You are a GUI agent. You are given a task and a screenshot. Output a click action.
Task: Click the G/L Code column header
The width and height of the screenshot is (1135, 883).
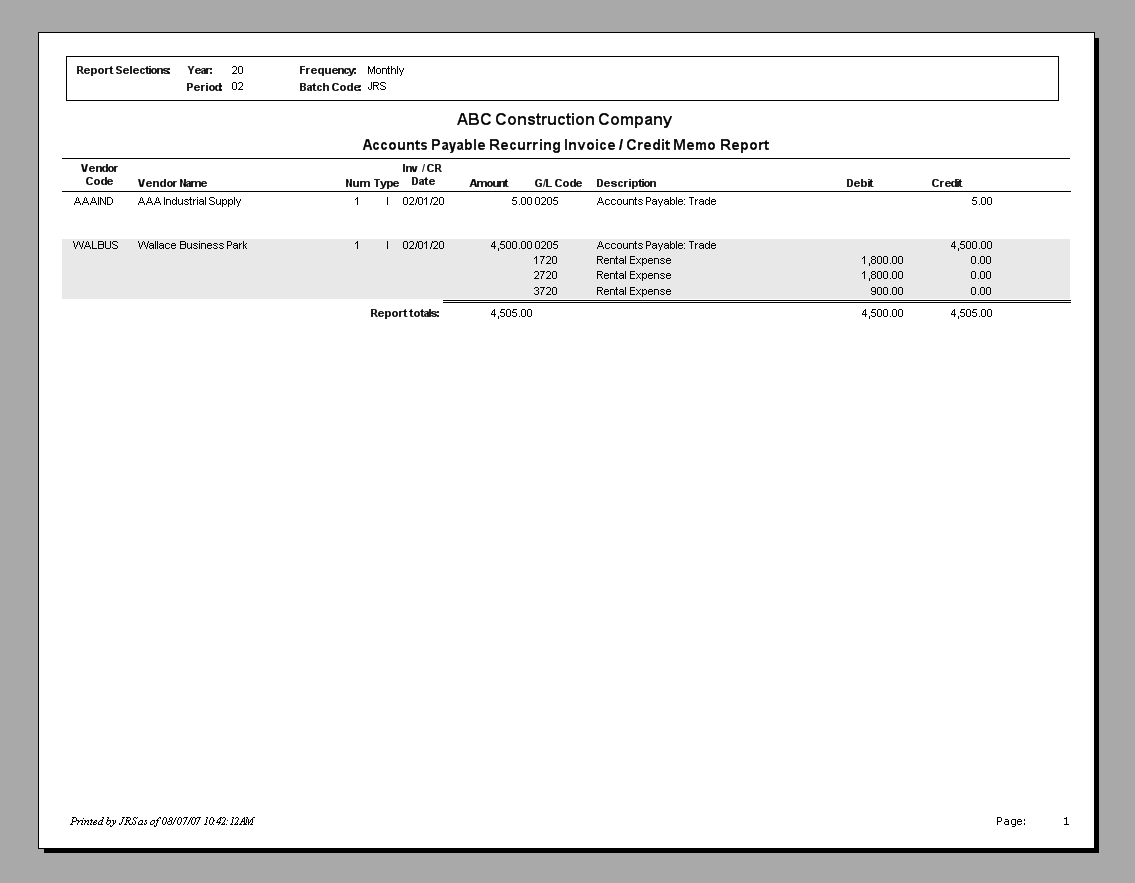pyautogui.click(x=558, y=183)
